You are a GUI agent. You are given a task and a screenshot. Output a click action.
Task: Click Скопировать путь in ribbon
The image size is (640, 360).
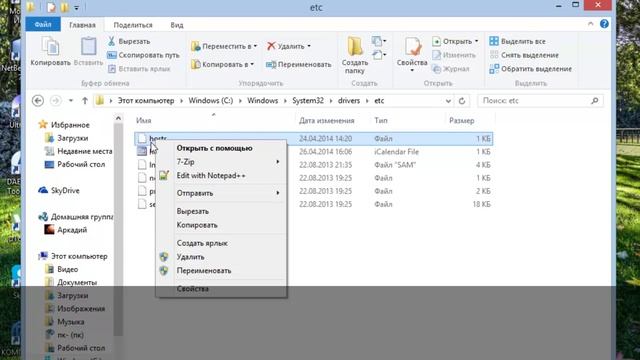tap(143, 55)
